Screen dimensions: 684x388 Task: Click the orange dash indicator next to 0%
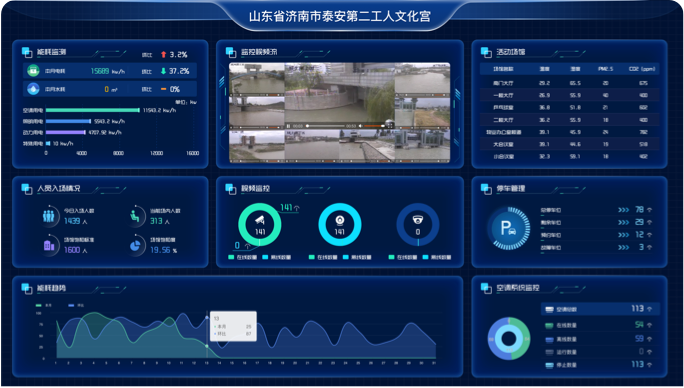[x=164, y=89]
